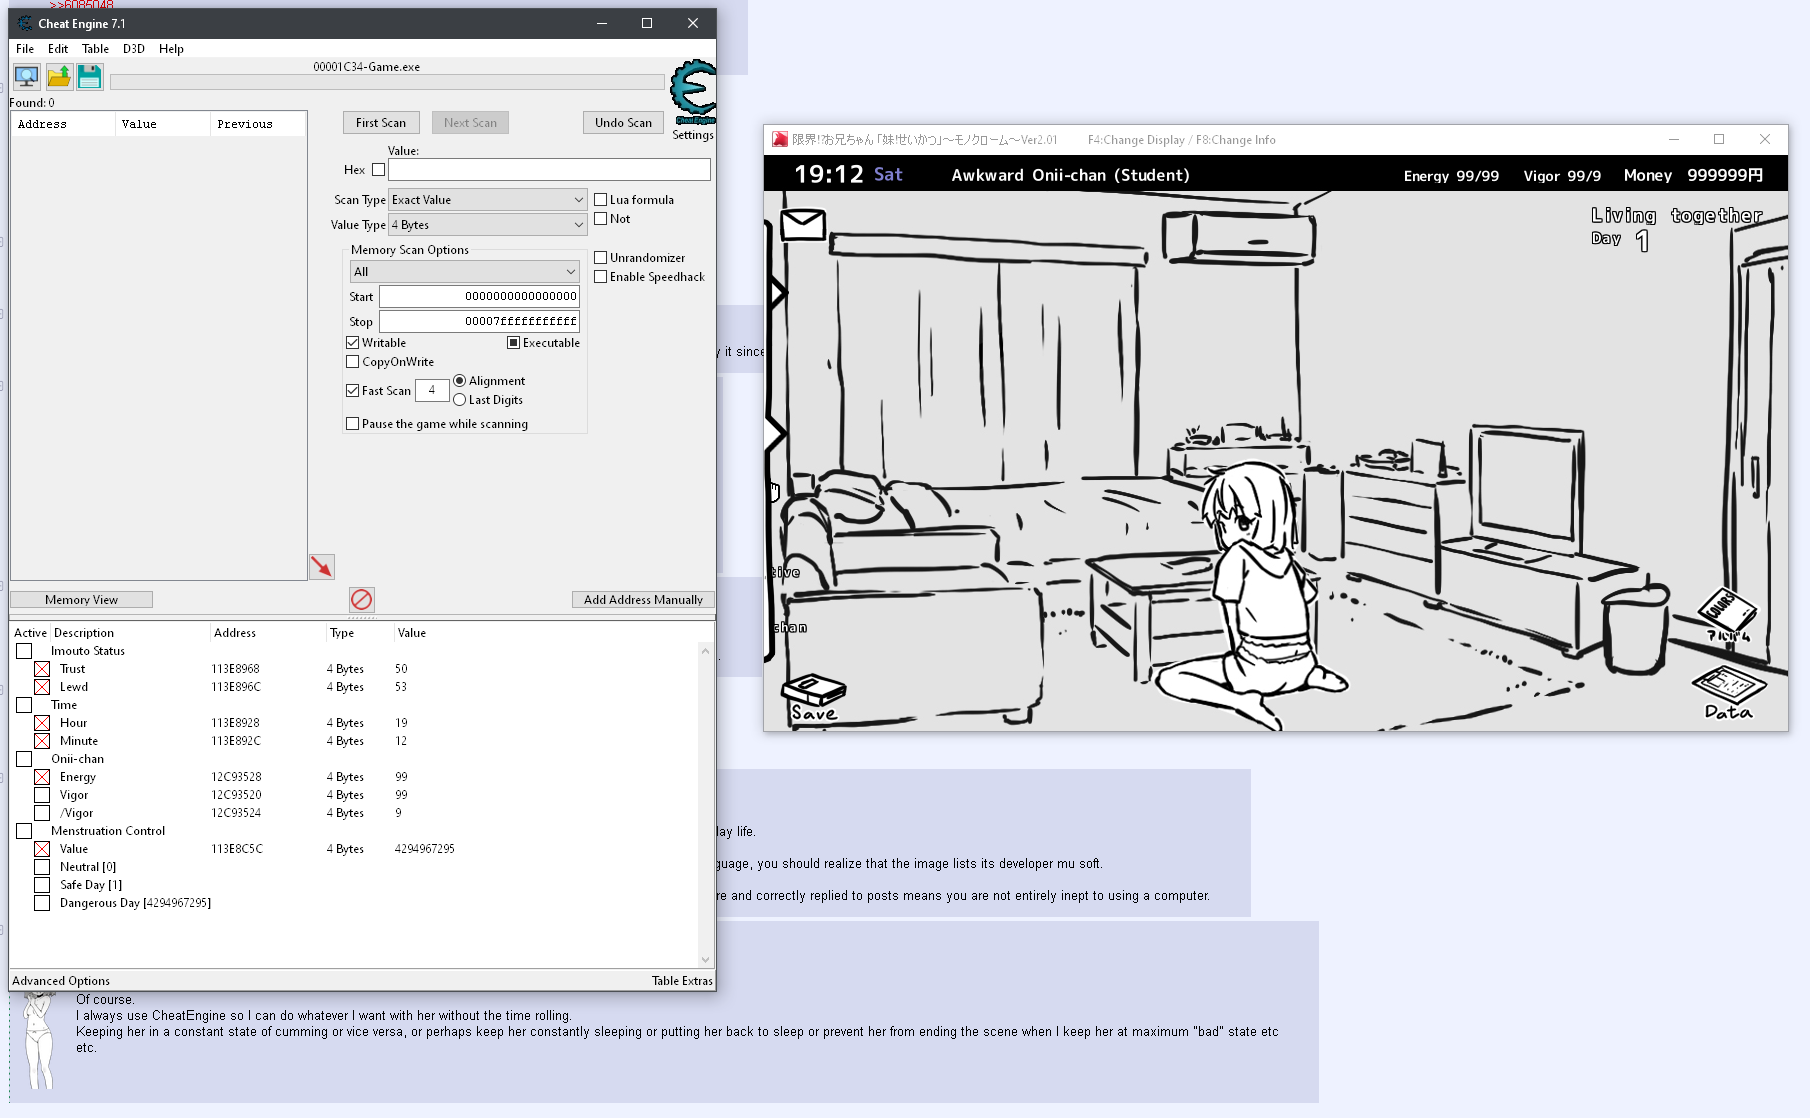
Task: Toggle freeze for Trust entry
Action: point(42,669)
